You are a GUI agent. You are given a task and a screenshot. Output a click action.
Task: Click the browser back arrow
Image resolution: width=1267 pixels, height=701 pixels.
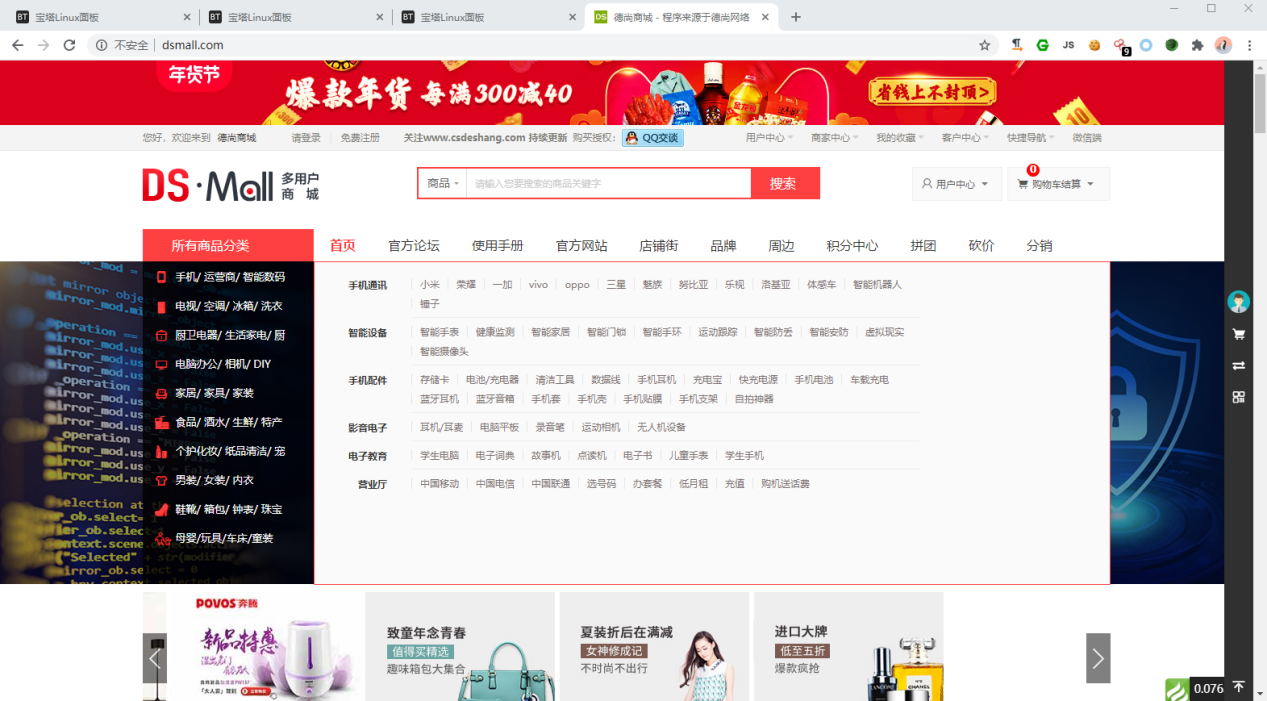pos(18,45)
